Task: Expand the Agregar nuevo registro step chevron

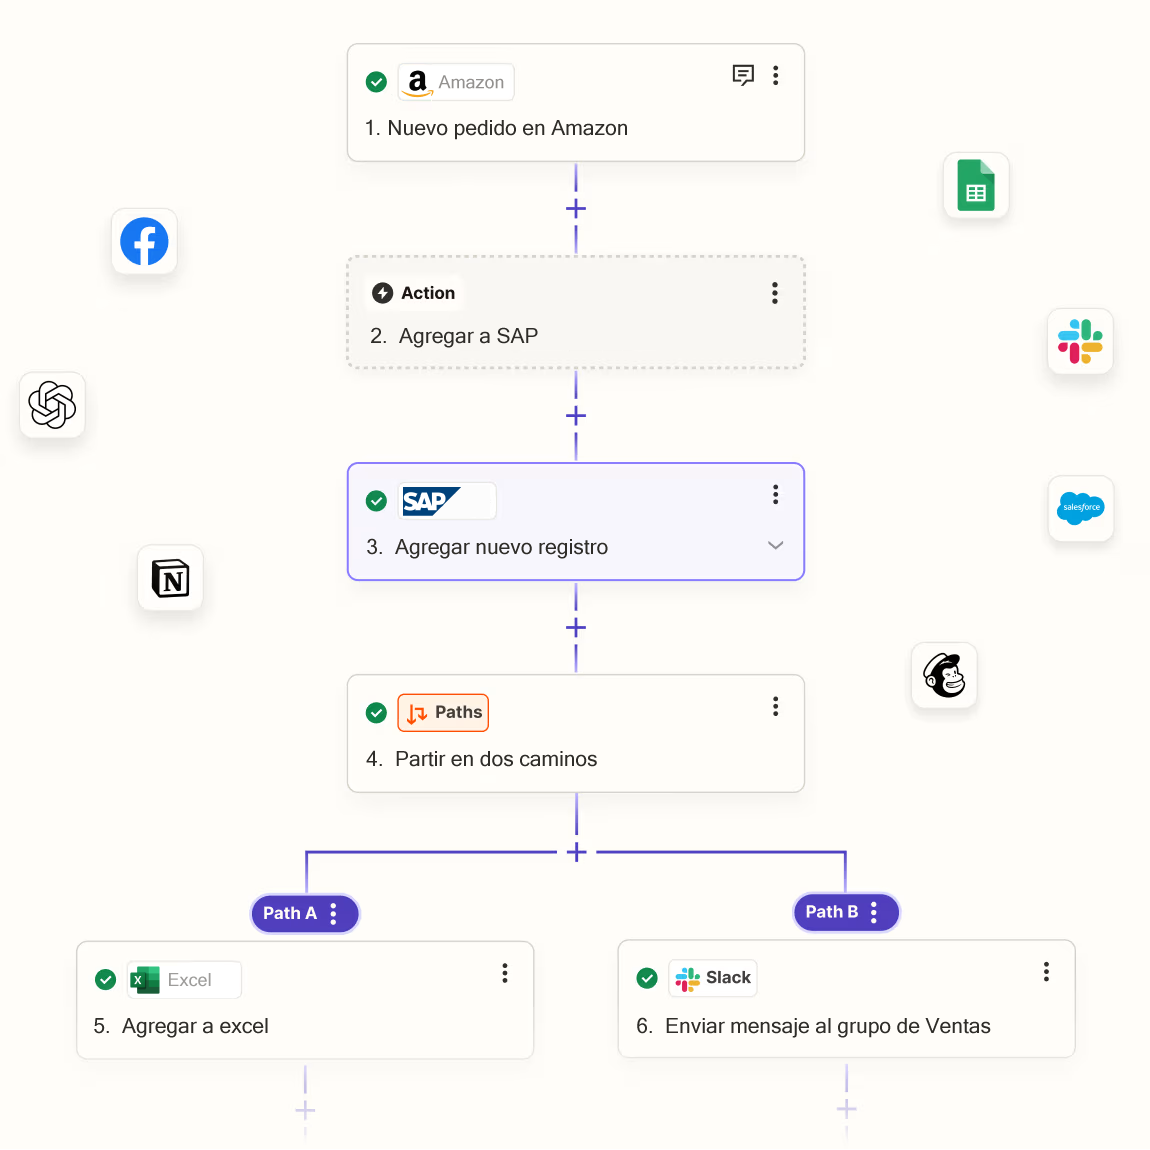Action: pos(775,546)
